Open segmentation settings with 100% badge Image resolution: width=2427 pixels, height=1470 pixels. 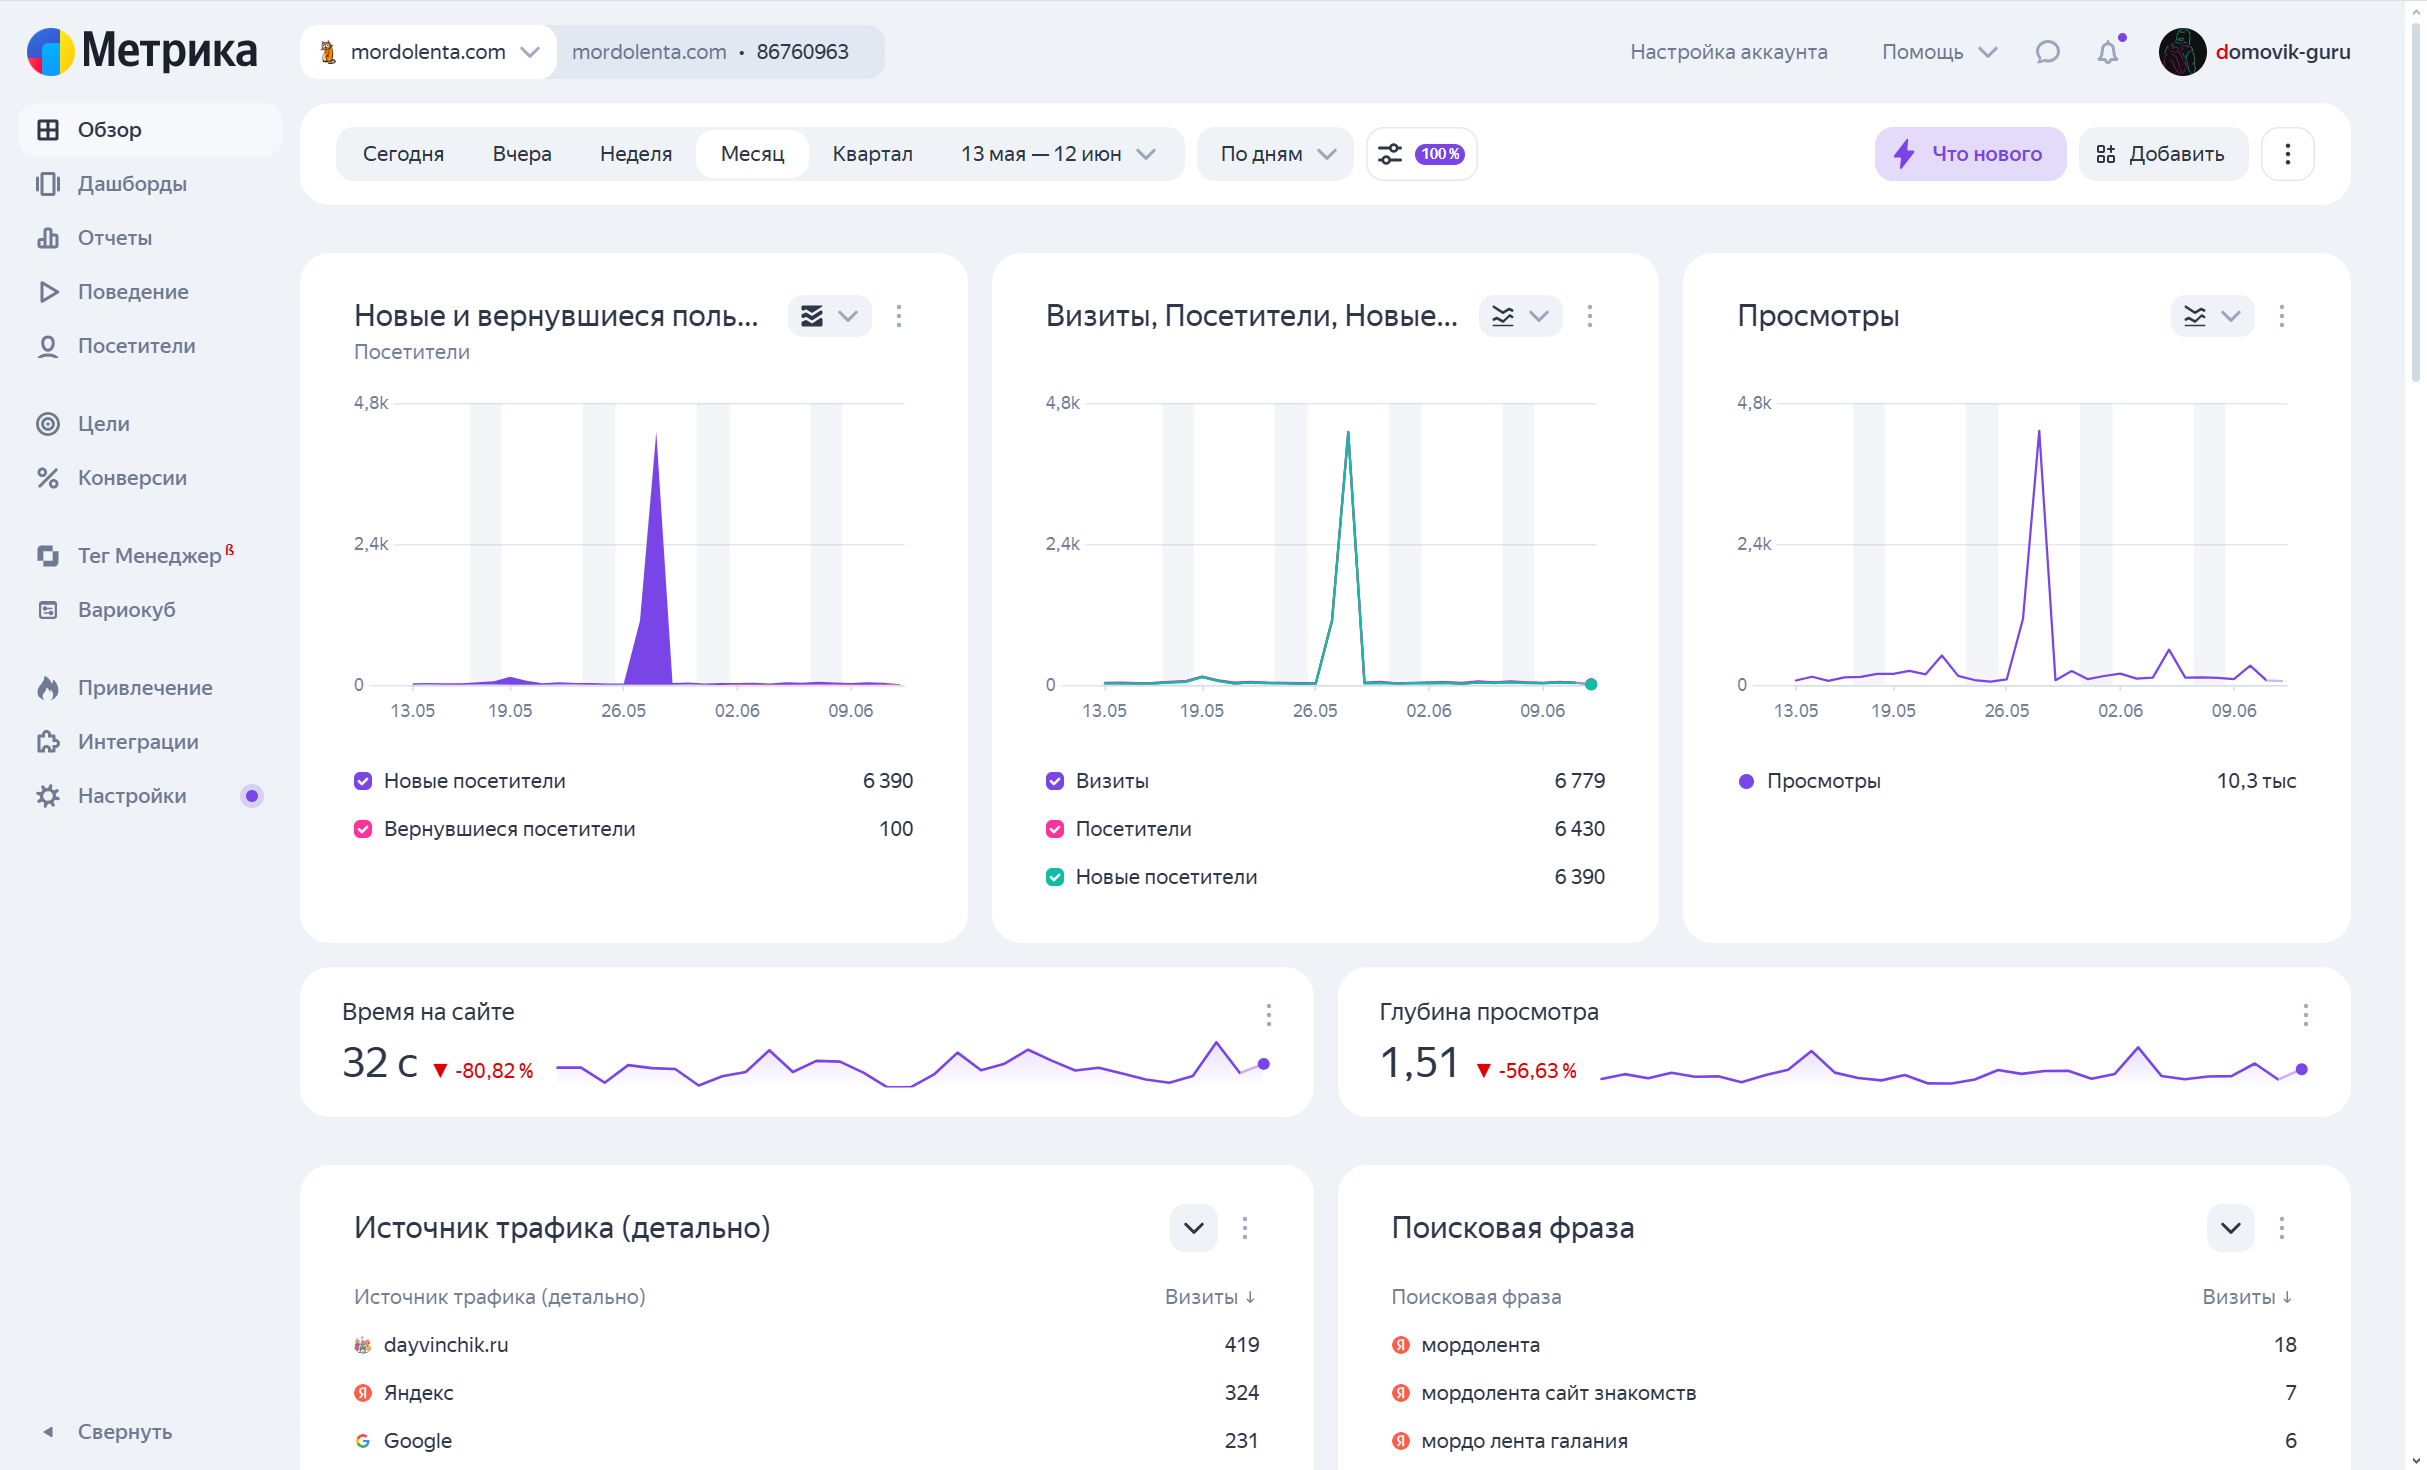tap(1421, 154)
